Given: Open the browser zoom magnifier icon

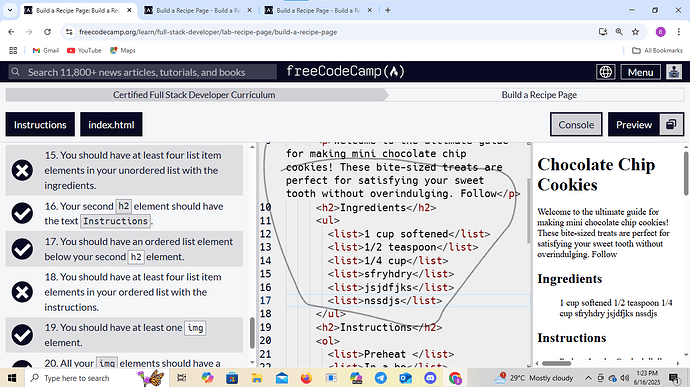Looking at the screenshot, I should click(x=619, y=32).
